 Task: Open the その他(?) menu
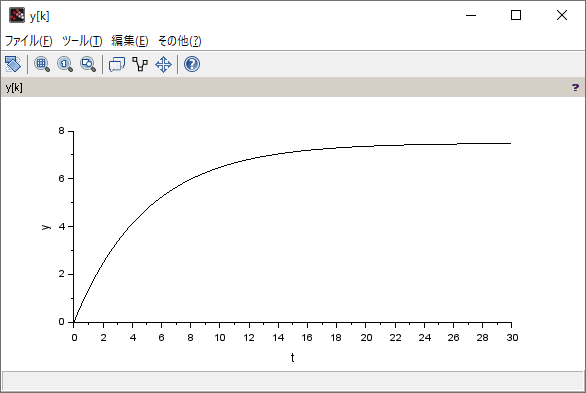pos(180,41)
